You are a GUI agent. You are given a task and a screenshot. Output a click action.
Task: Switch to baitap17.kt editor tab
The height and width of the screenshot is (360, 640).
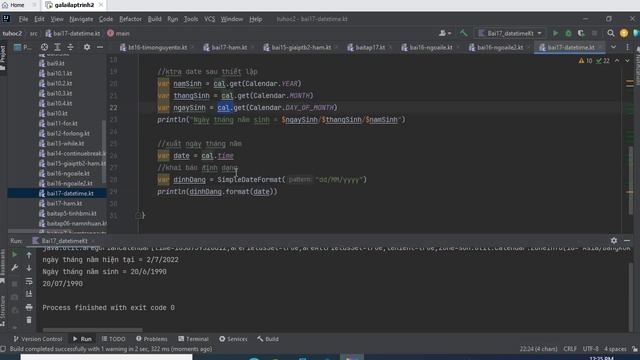pos(370,47)
